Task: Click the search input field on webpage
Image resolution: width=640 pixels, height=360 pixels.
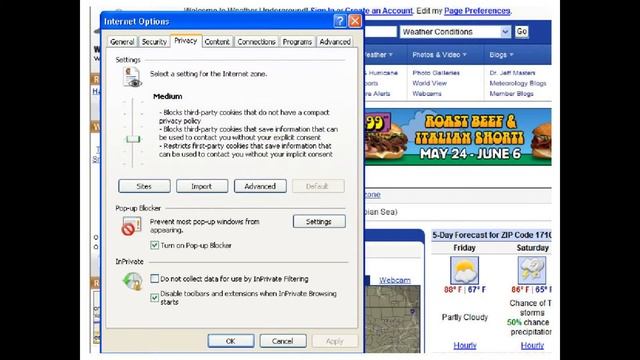Action: 380,32
